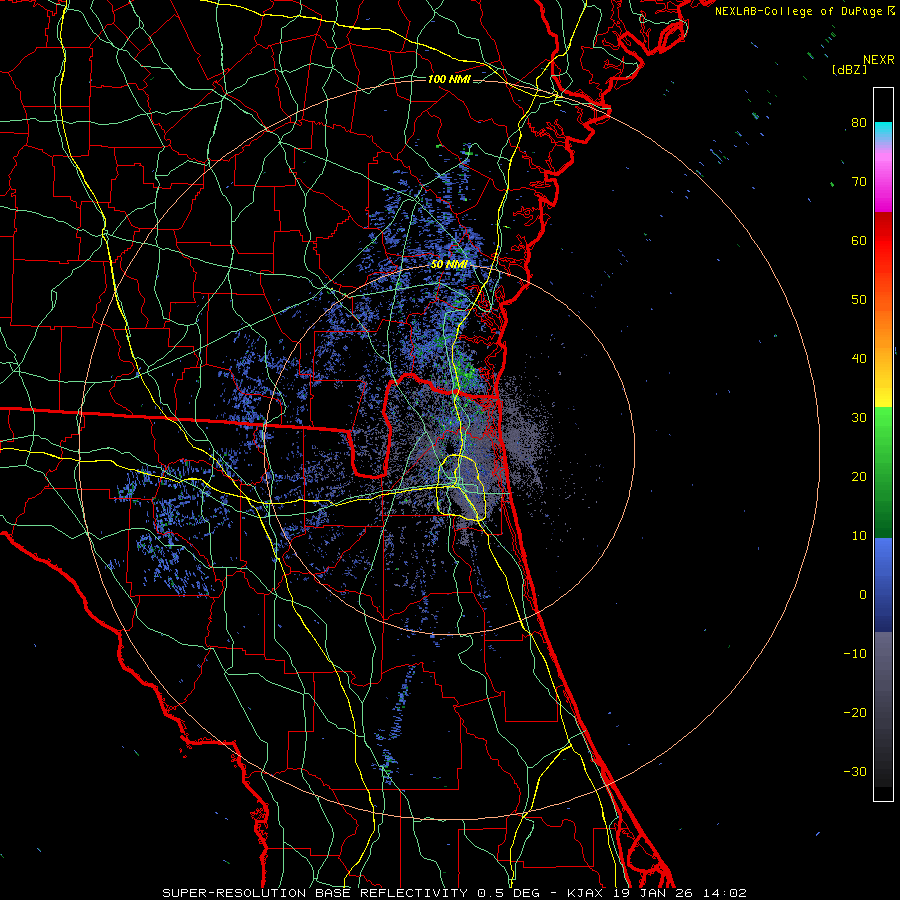The height and width of the screenshot is (900, 900).
Task: Click the 0 value on the dBZ scale
Action: [x=863, y=595]
